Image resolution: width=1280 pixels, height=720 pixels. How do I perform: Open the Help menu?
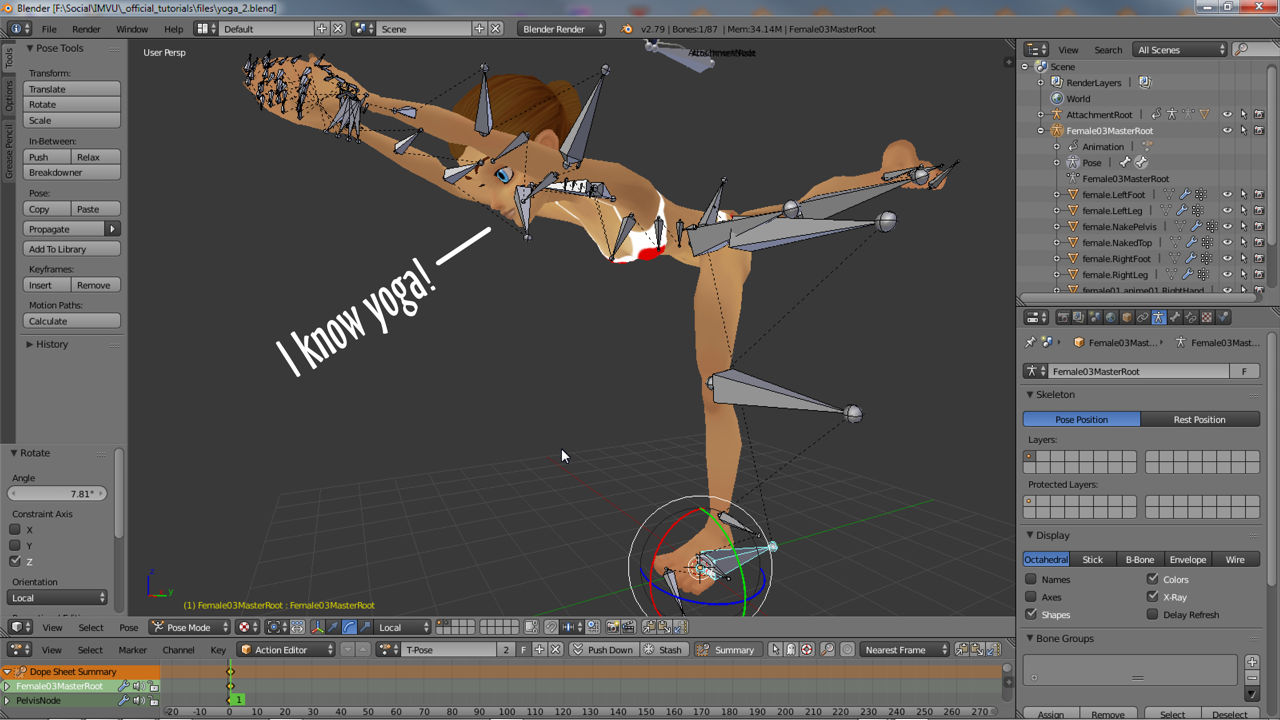coord(173,28)
